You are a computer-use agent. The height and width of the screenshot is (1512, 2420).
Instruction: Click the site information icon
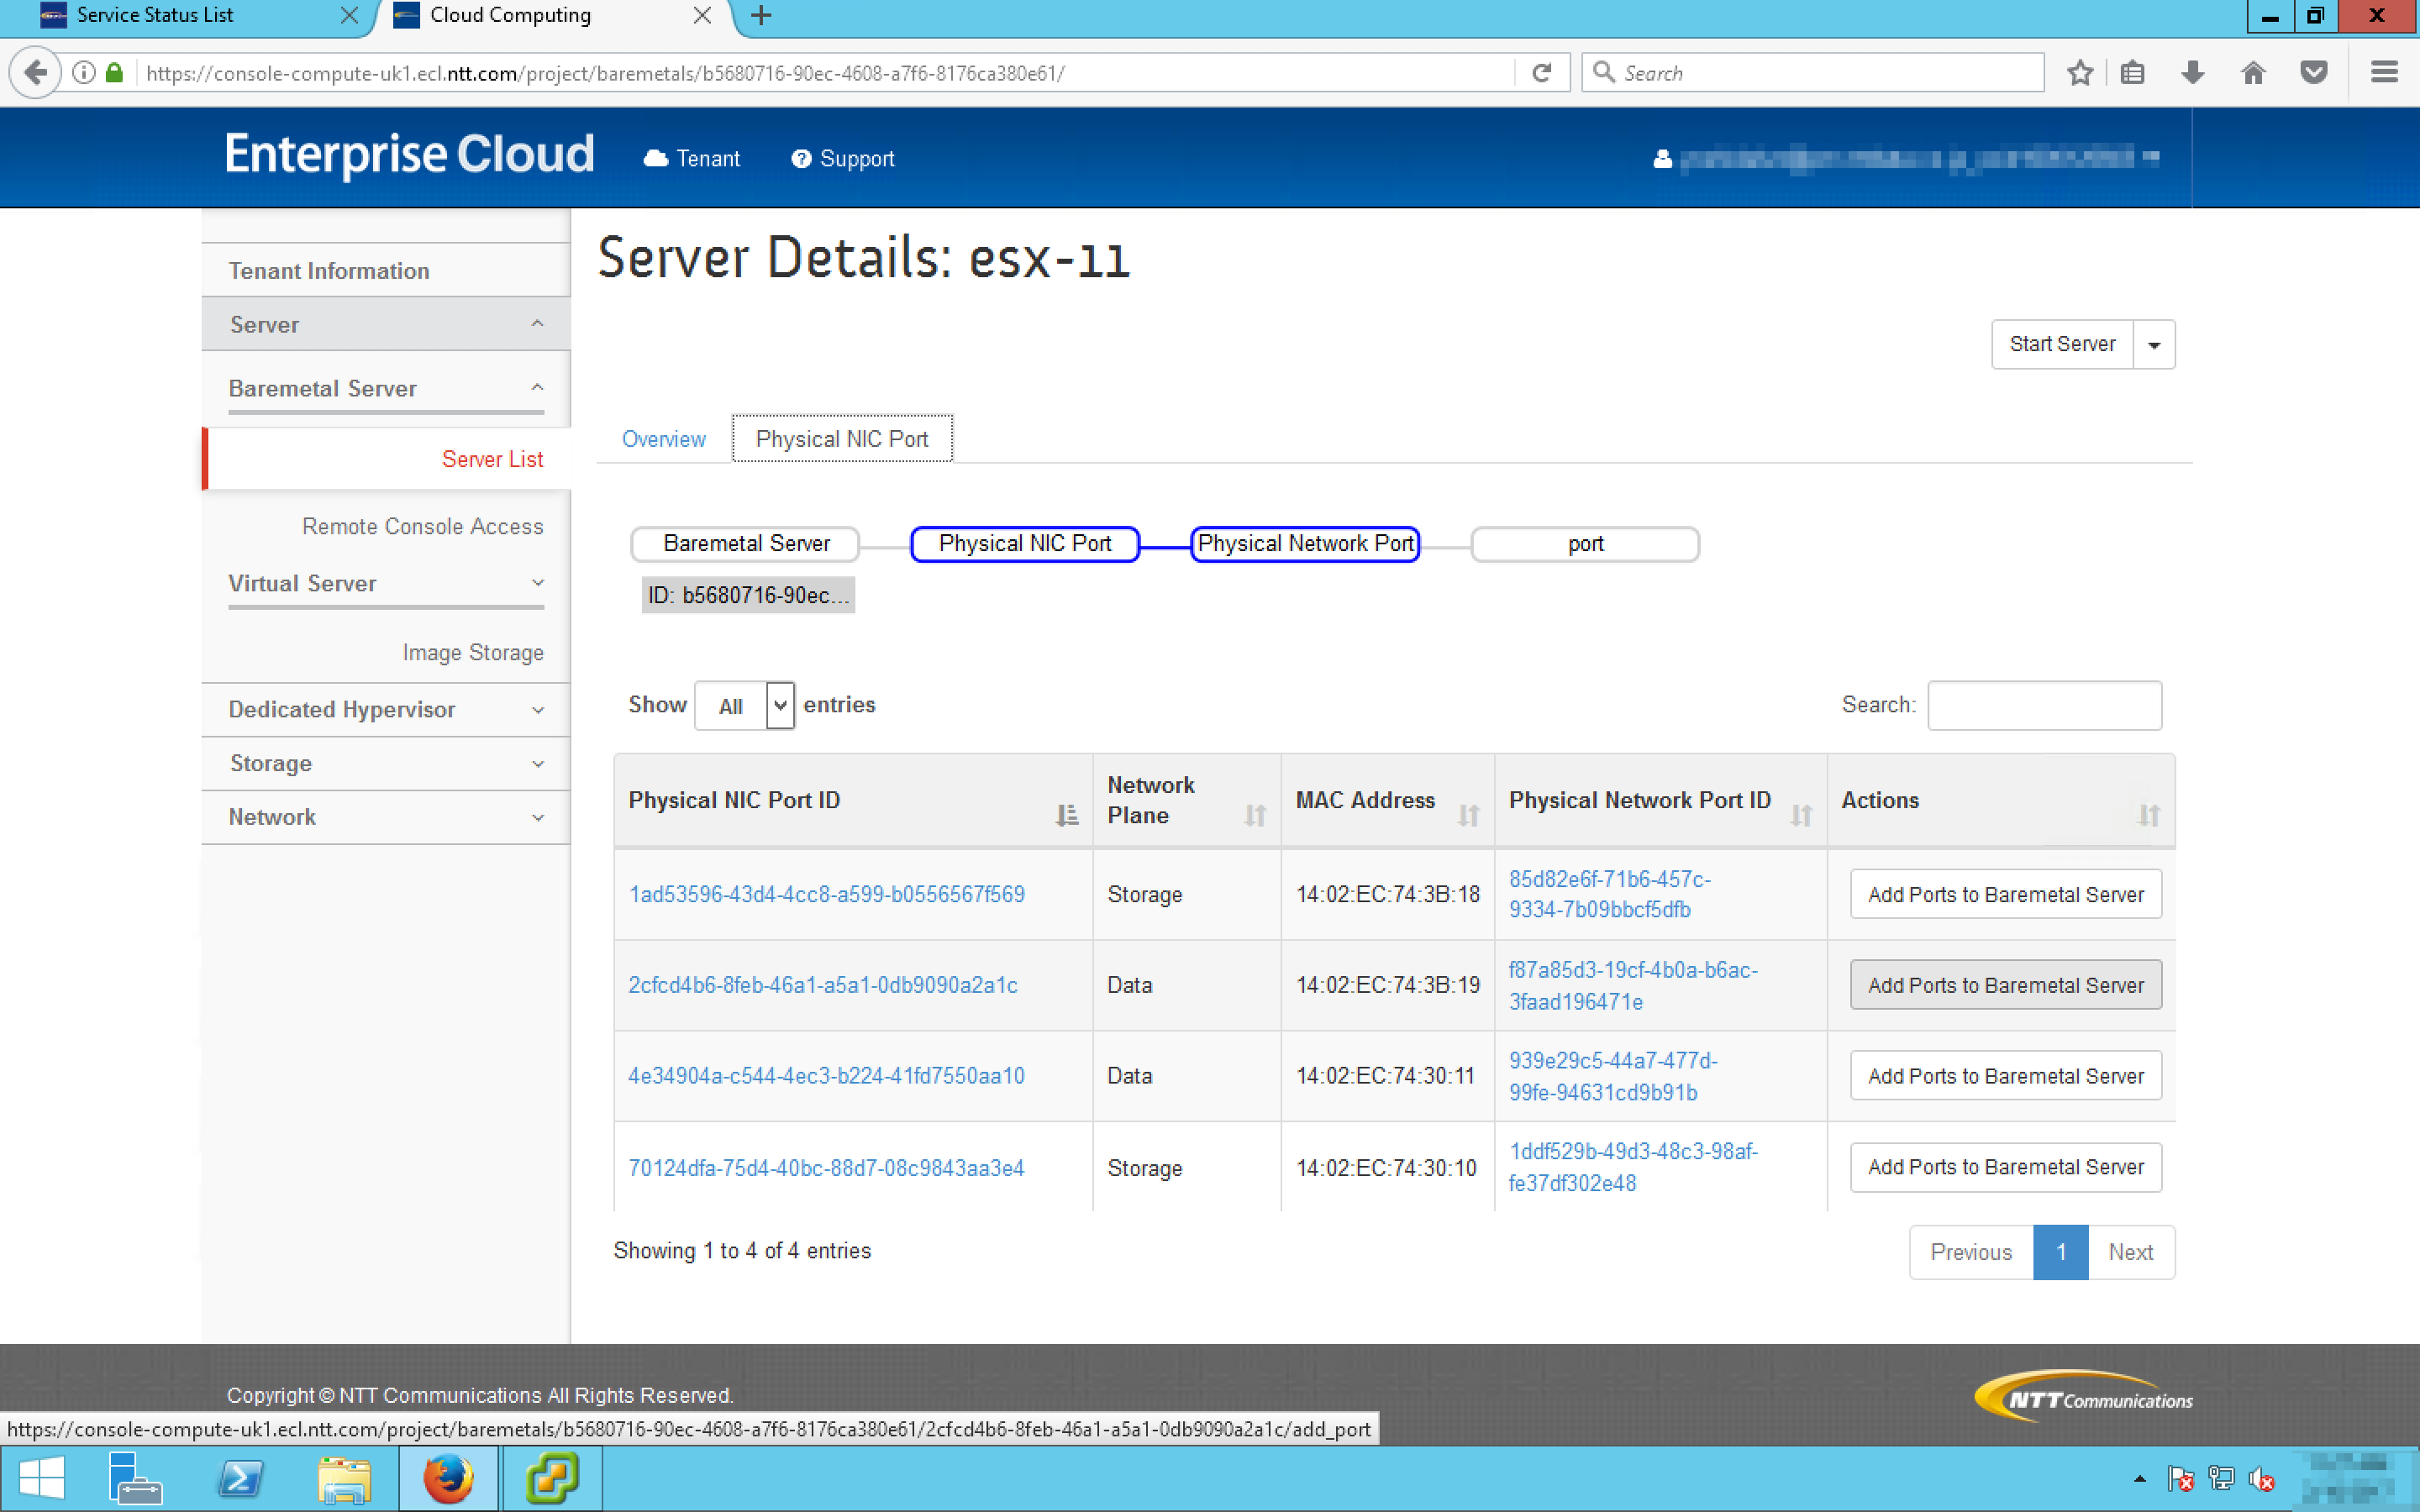[85, 73]
